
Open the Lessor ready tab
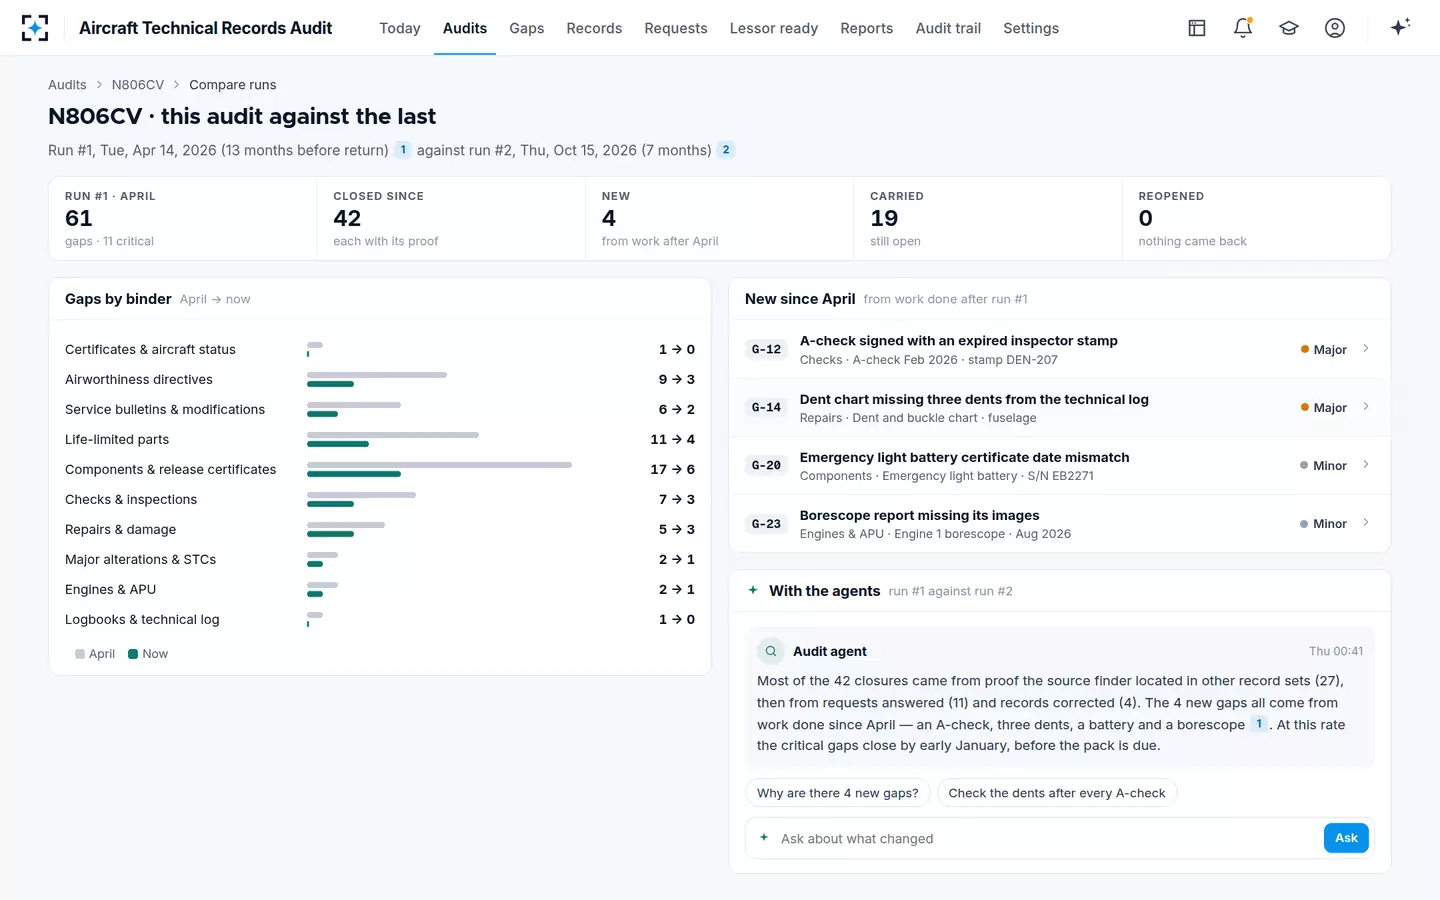pyautogui.click(x=774, y=28)
